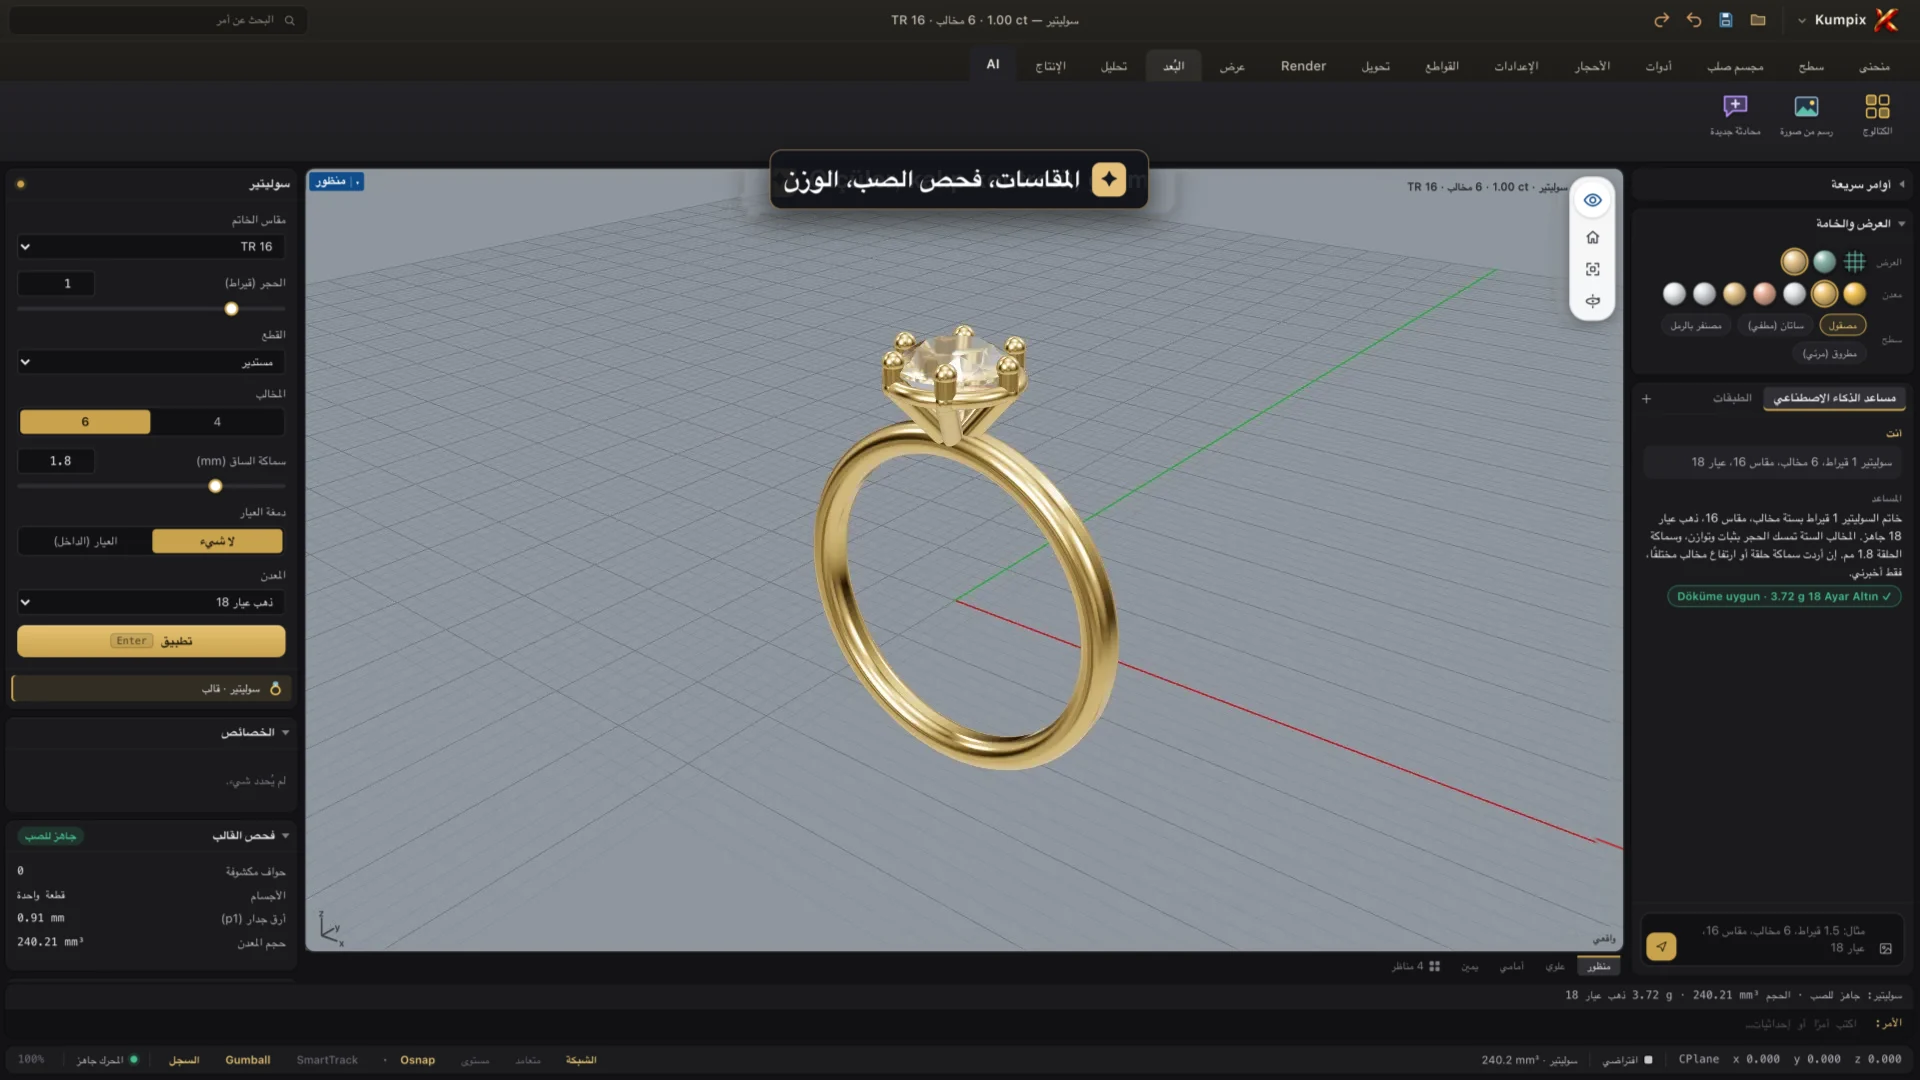Select the wireframe grid display mode icon
This screenshot has width=1920, height=1080.
coord(1854,262)
